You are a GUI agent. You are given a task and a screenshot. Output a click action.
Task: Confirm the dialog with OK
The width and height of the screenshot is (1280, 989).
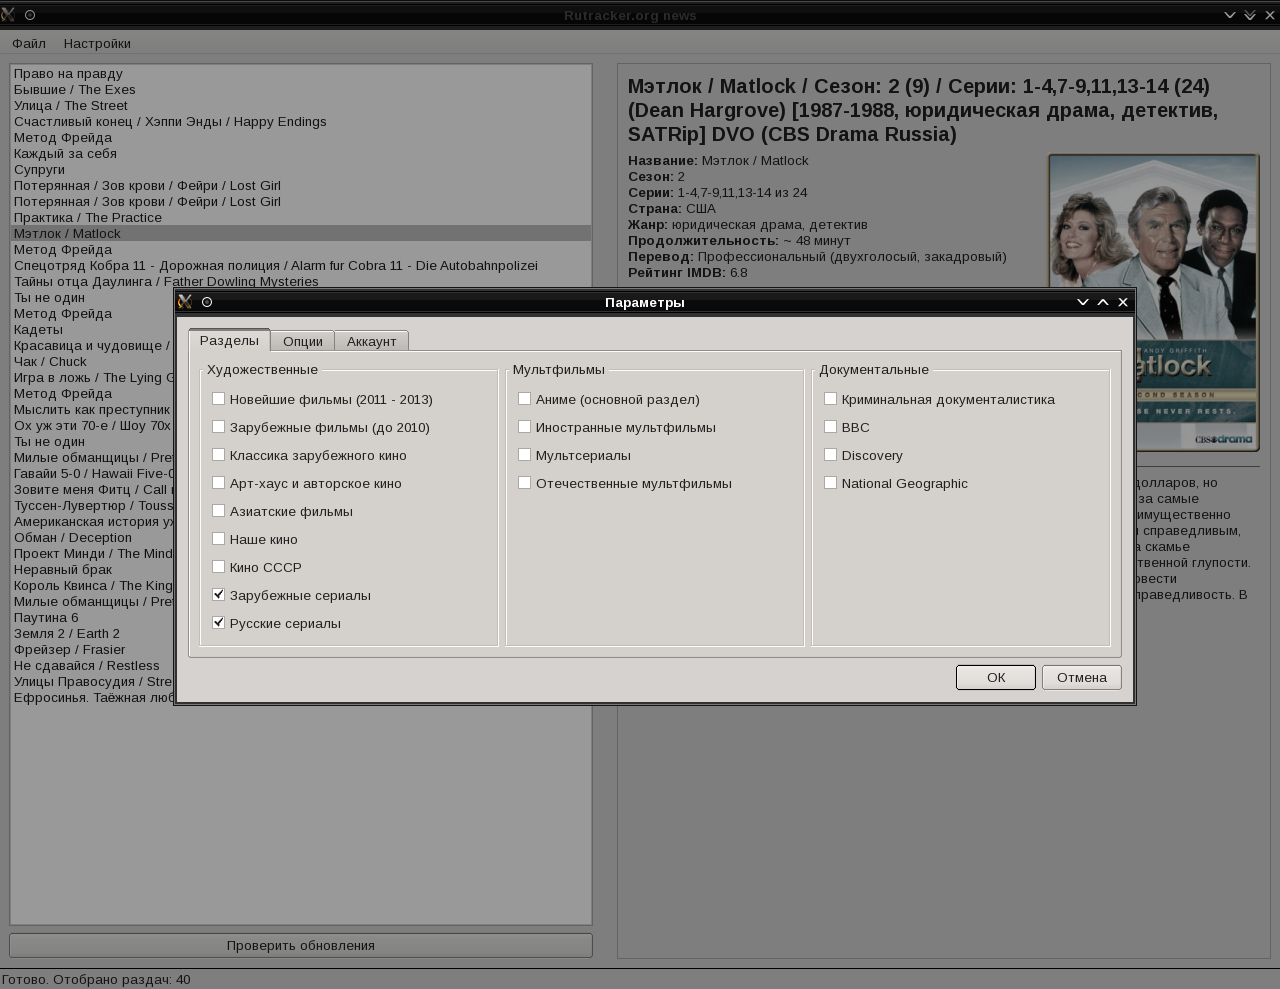(x=996, y=677)
